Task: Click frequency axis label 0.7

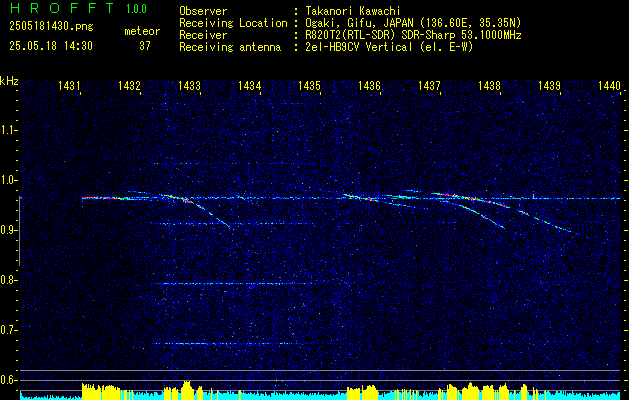Action: (8, 330)
